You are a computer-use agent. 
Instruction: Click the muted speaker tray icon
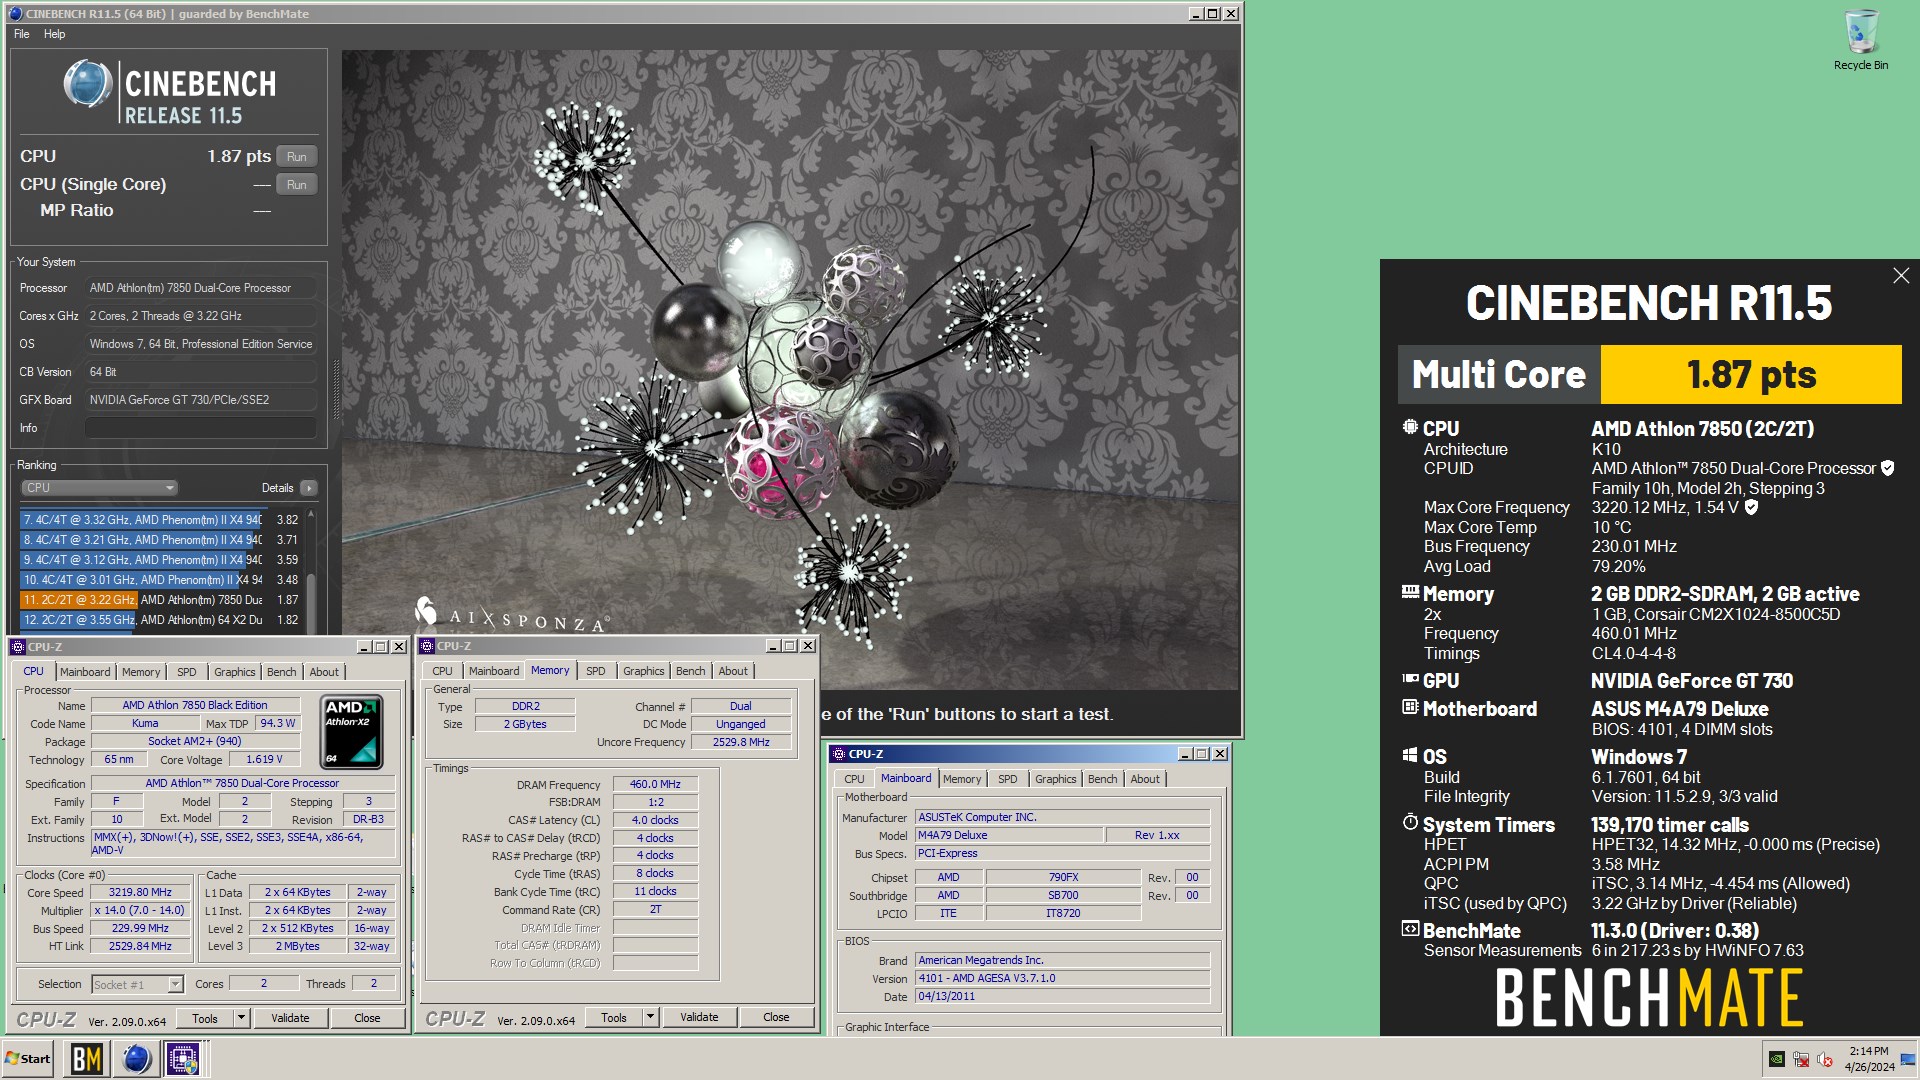[x=1825, y=1059]
